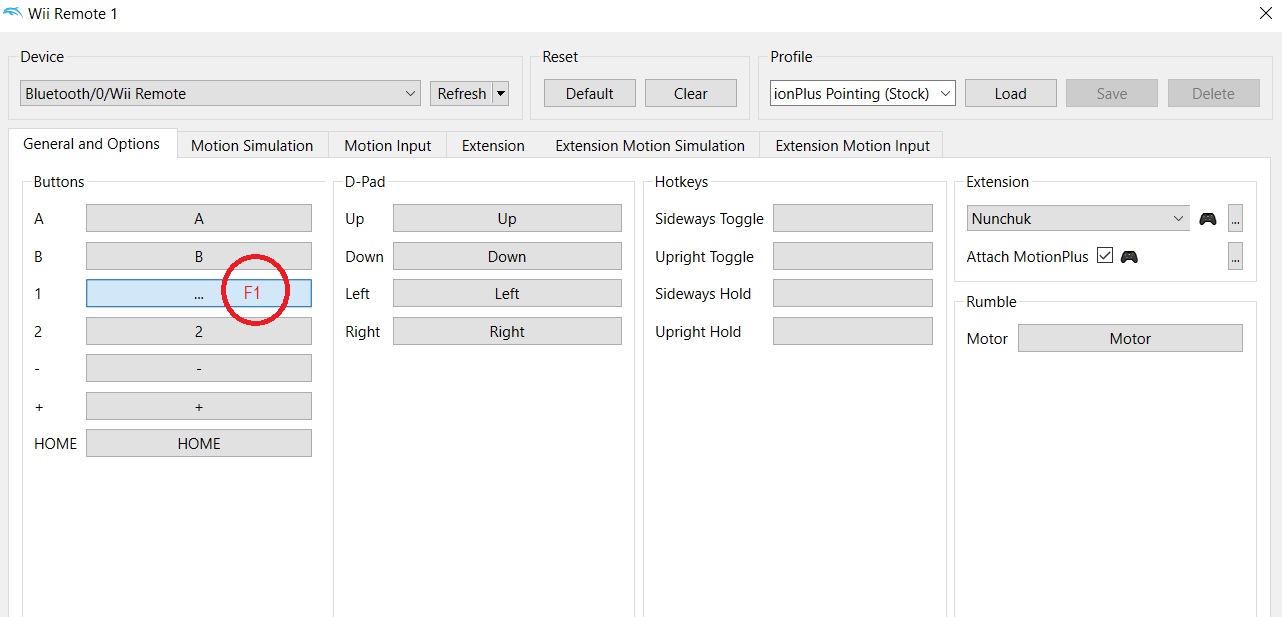Click the highlighted button 1 mapping field
1282x617 pixels.
point(199,293)
